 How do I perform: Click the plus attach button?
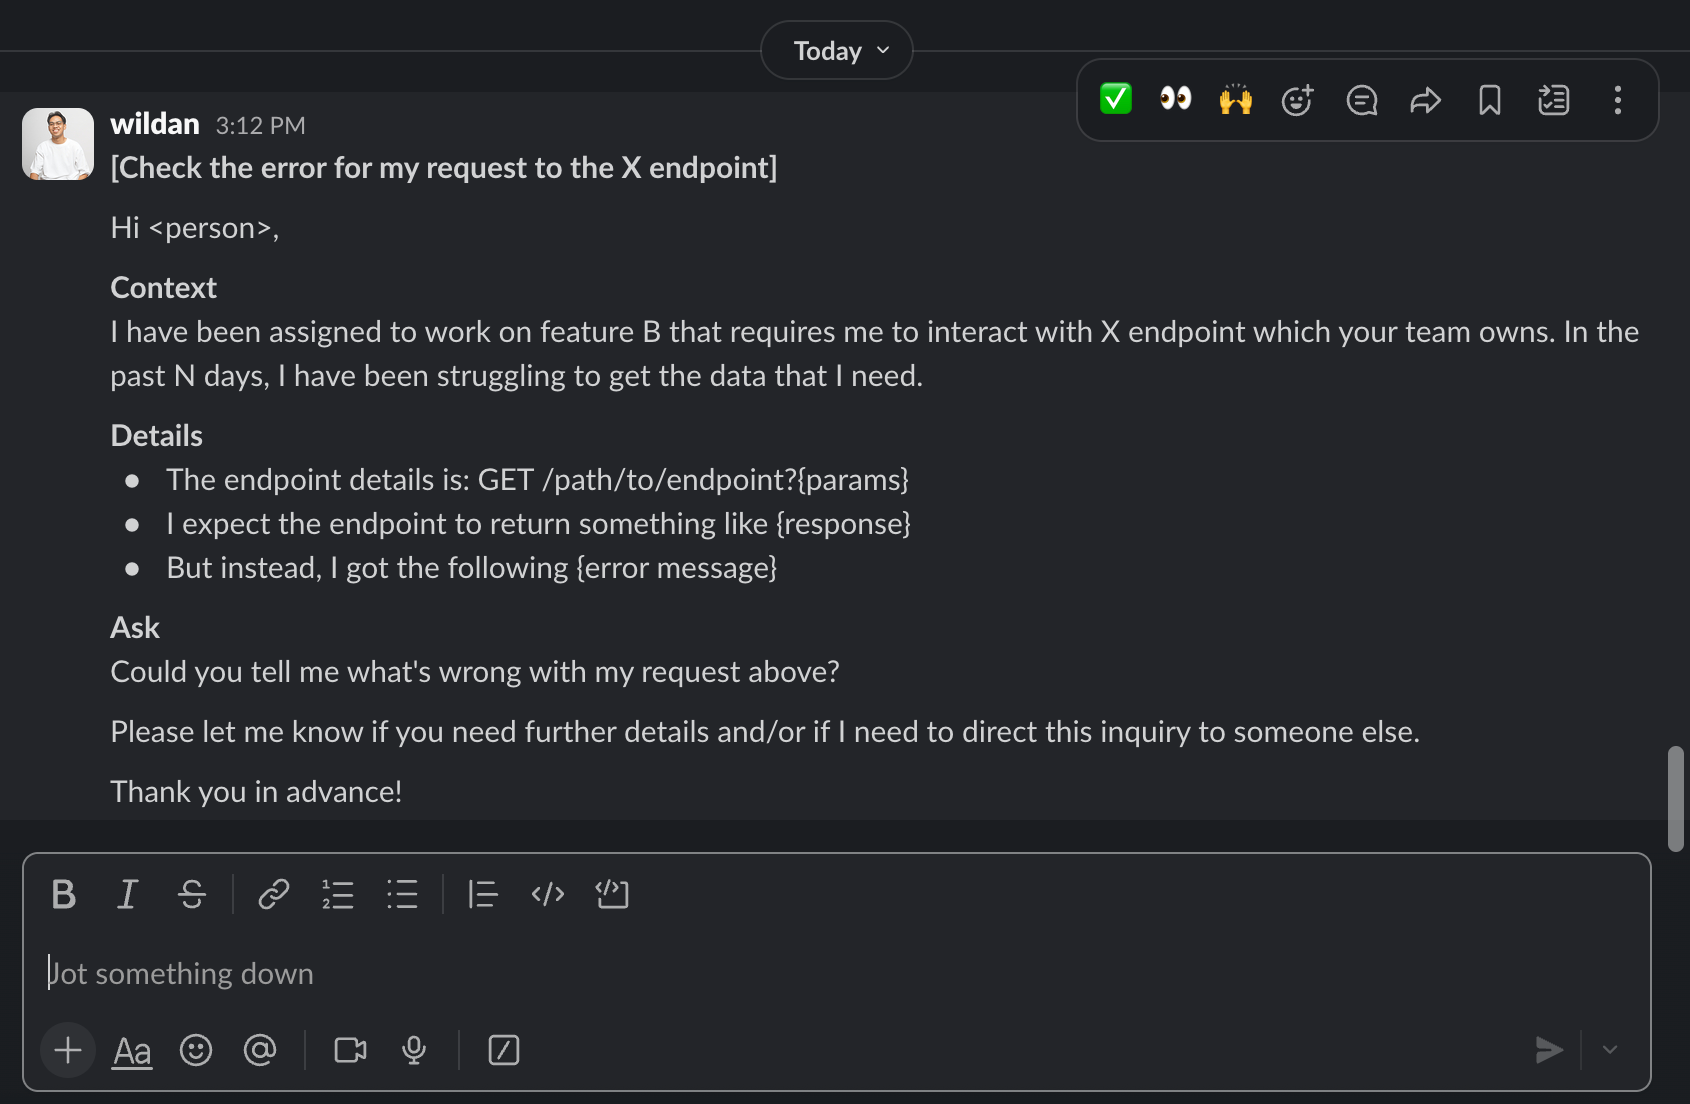coord(68,1050)
